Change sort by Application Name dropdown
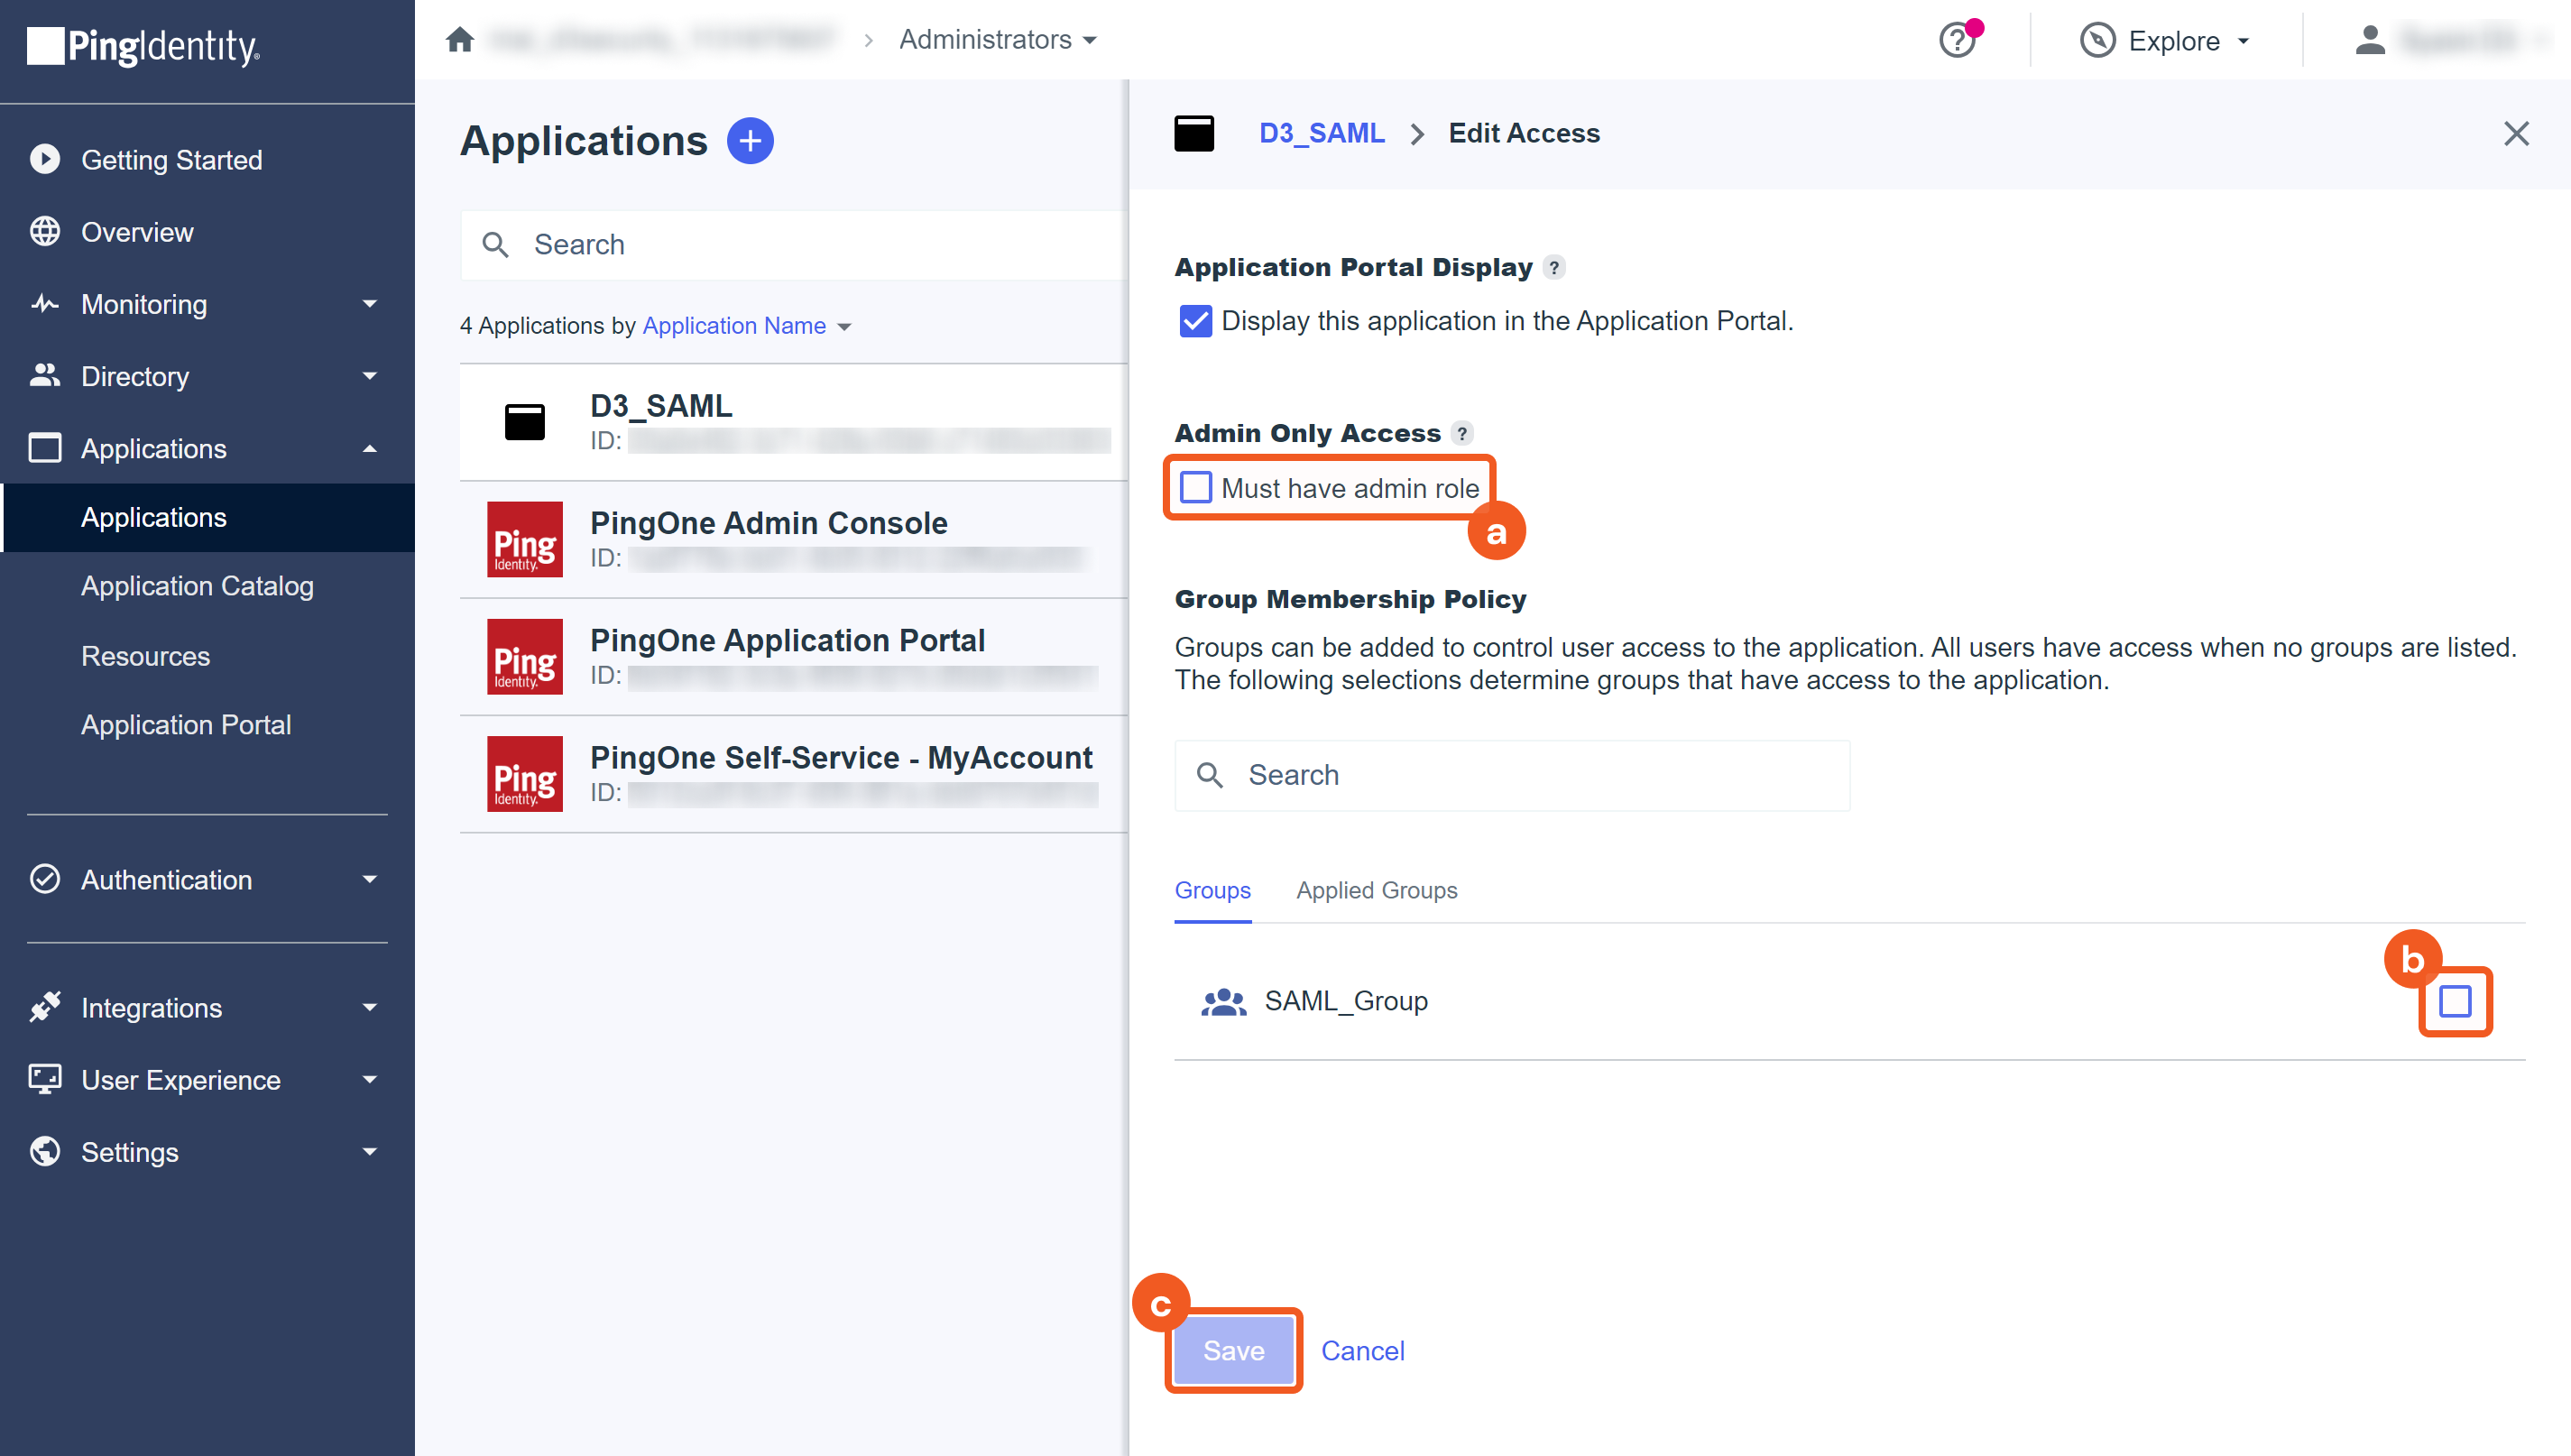Screen dimensions: 2571x1456 click(x=746, y=326)
